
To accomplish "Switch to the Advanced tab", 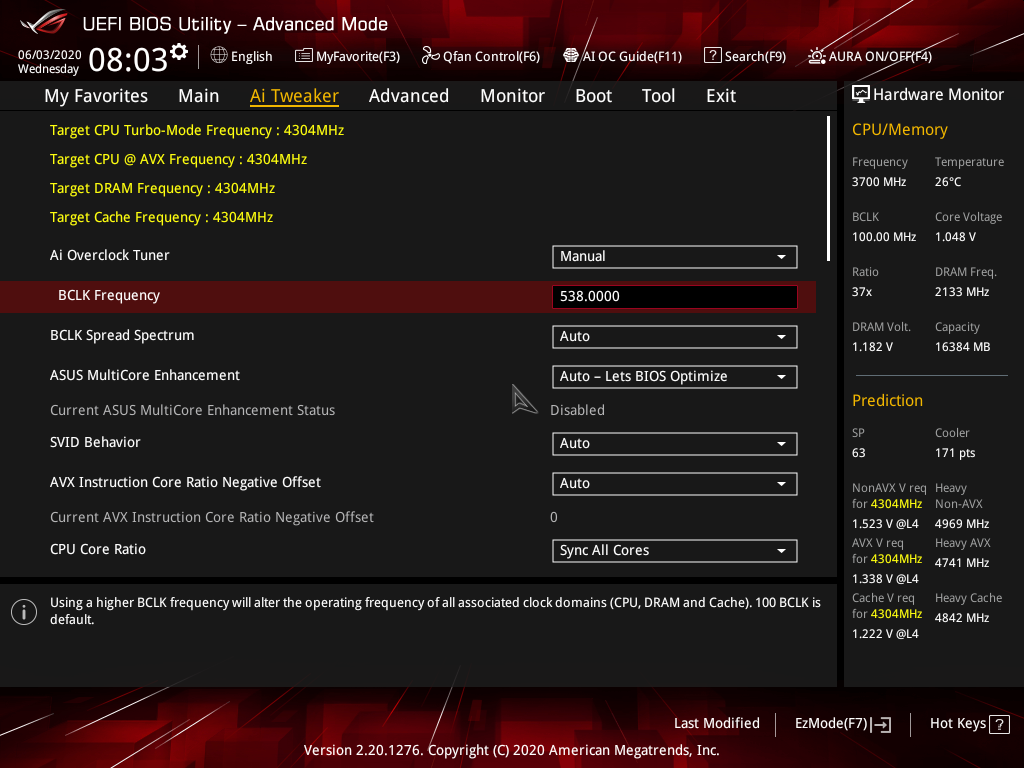I will pos(409,95).
